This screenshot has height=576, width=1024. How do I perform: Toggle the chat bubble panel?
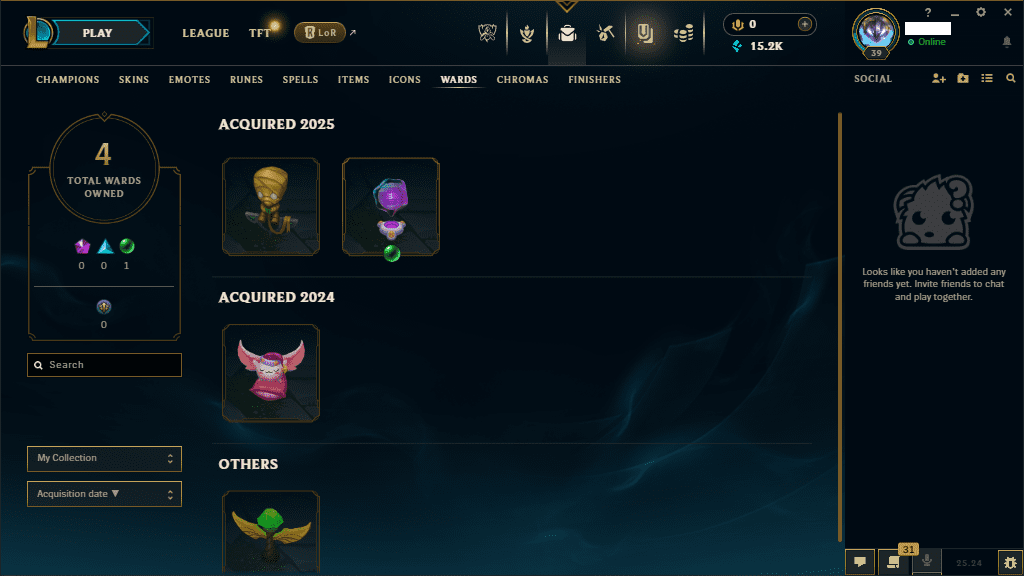point(860,562)
